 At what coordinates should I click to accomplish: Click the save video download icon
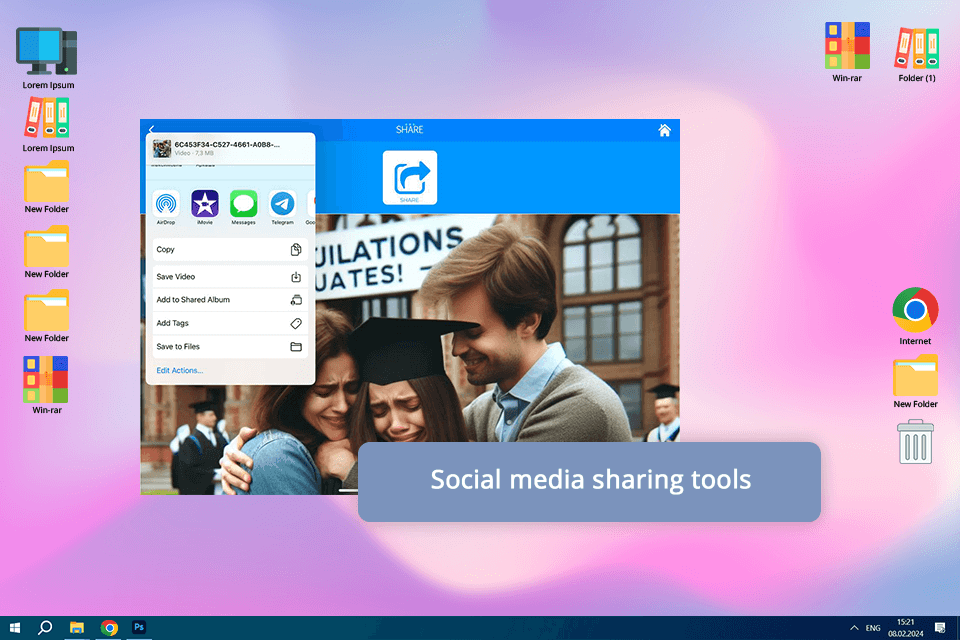point(296,277)
